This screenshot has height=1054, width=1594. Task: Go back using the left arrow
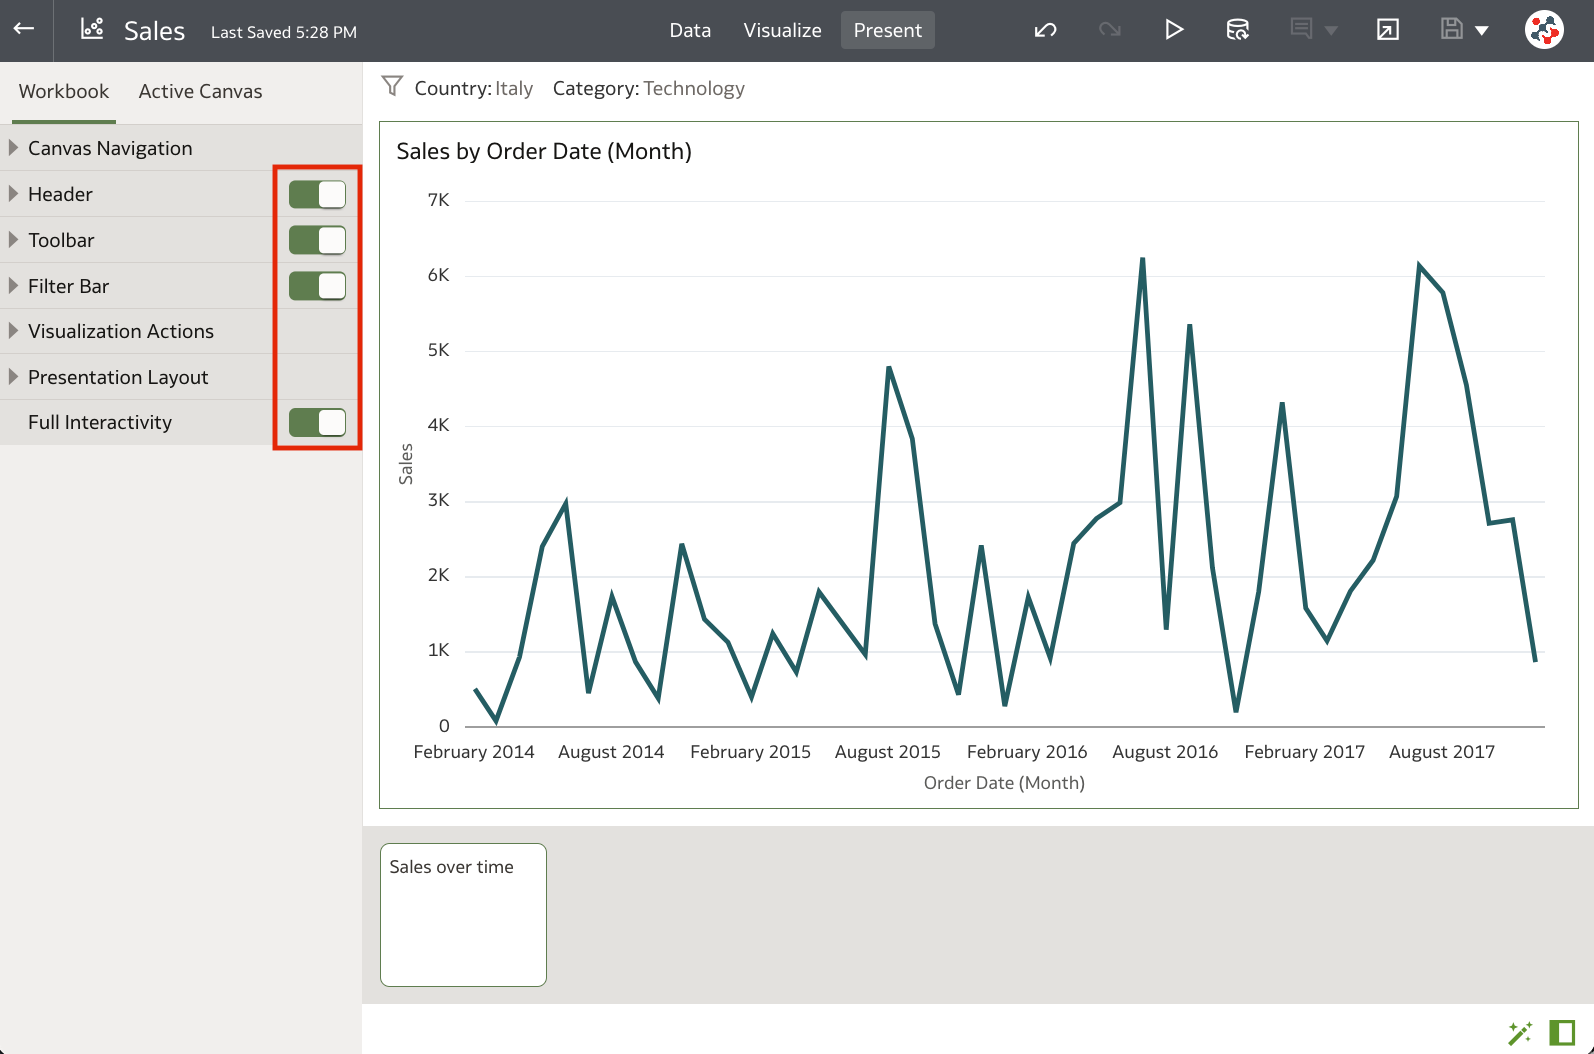[x=24, y=29]
